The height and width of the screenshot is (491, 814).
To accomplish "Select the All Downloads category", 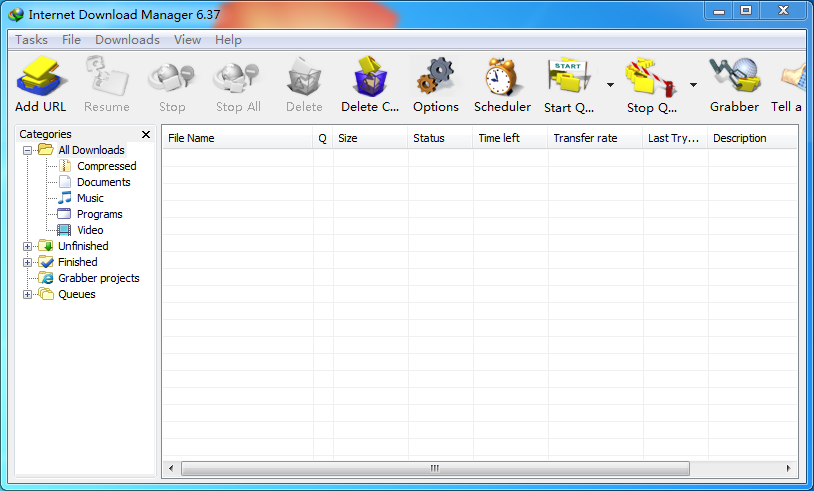I will pyautogui.click(x=91, y=150).
